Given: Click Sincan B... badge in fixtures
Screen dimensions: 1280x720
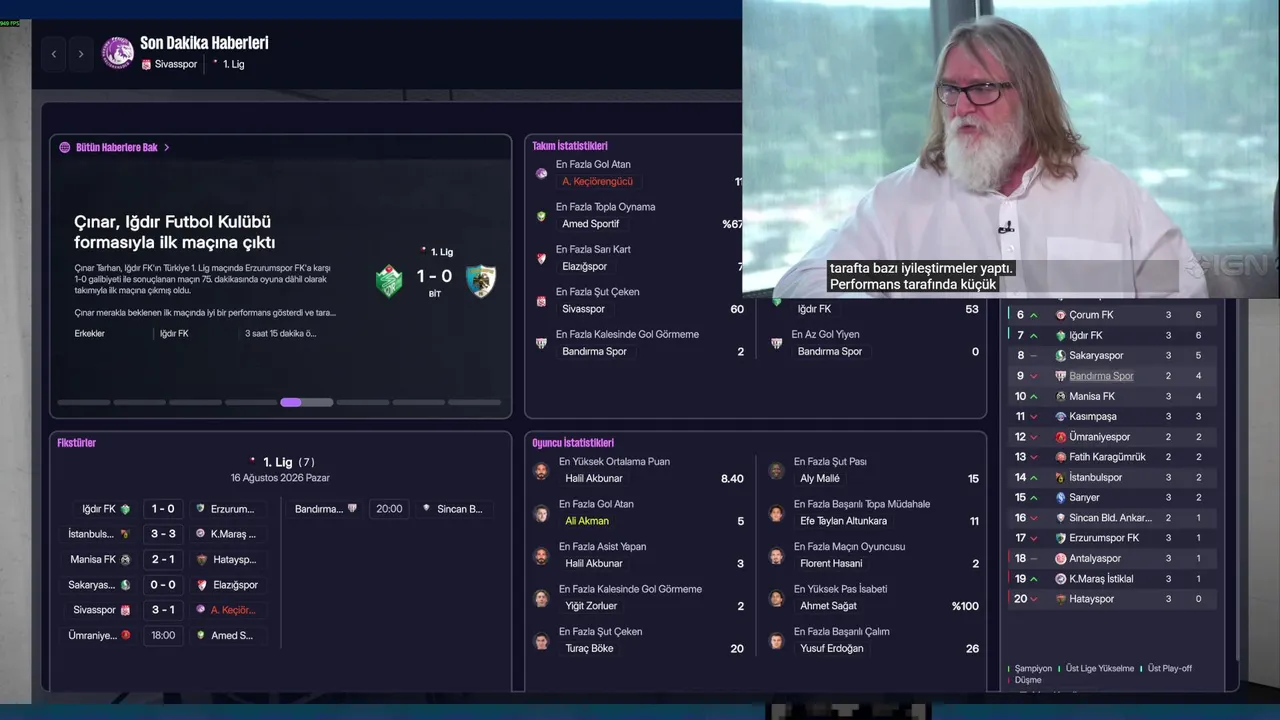Looking at the screenshot, I should [x=426, y=509].
